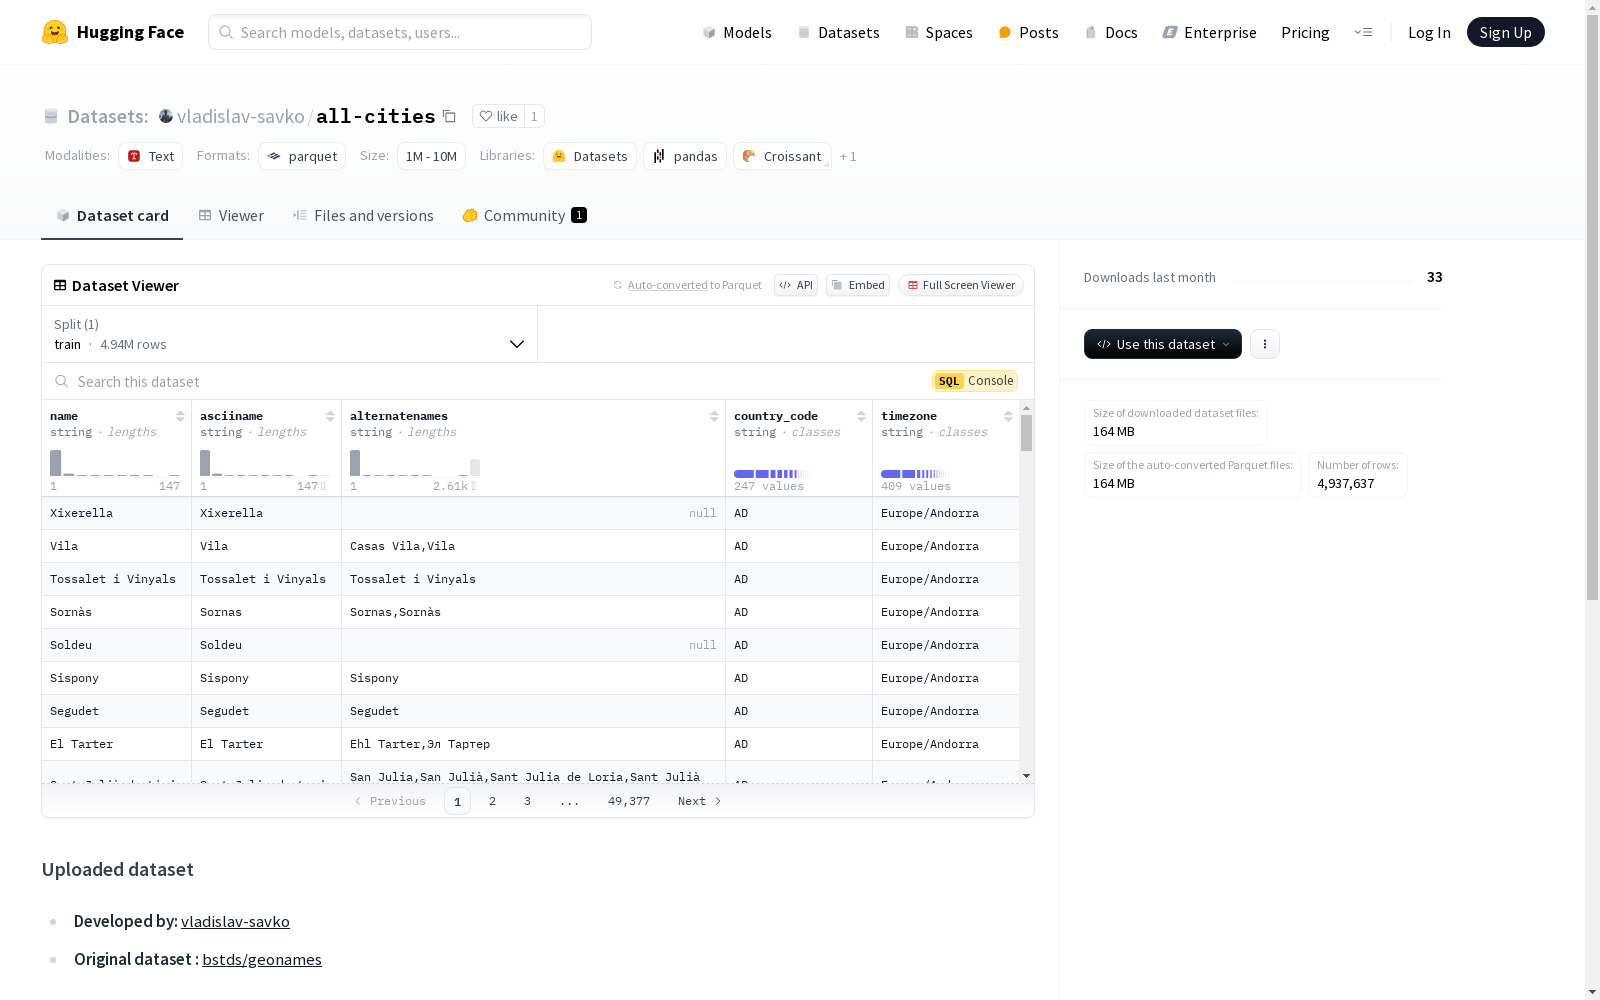
Task: Expand the train split dropdown
Action: [290, 334]
